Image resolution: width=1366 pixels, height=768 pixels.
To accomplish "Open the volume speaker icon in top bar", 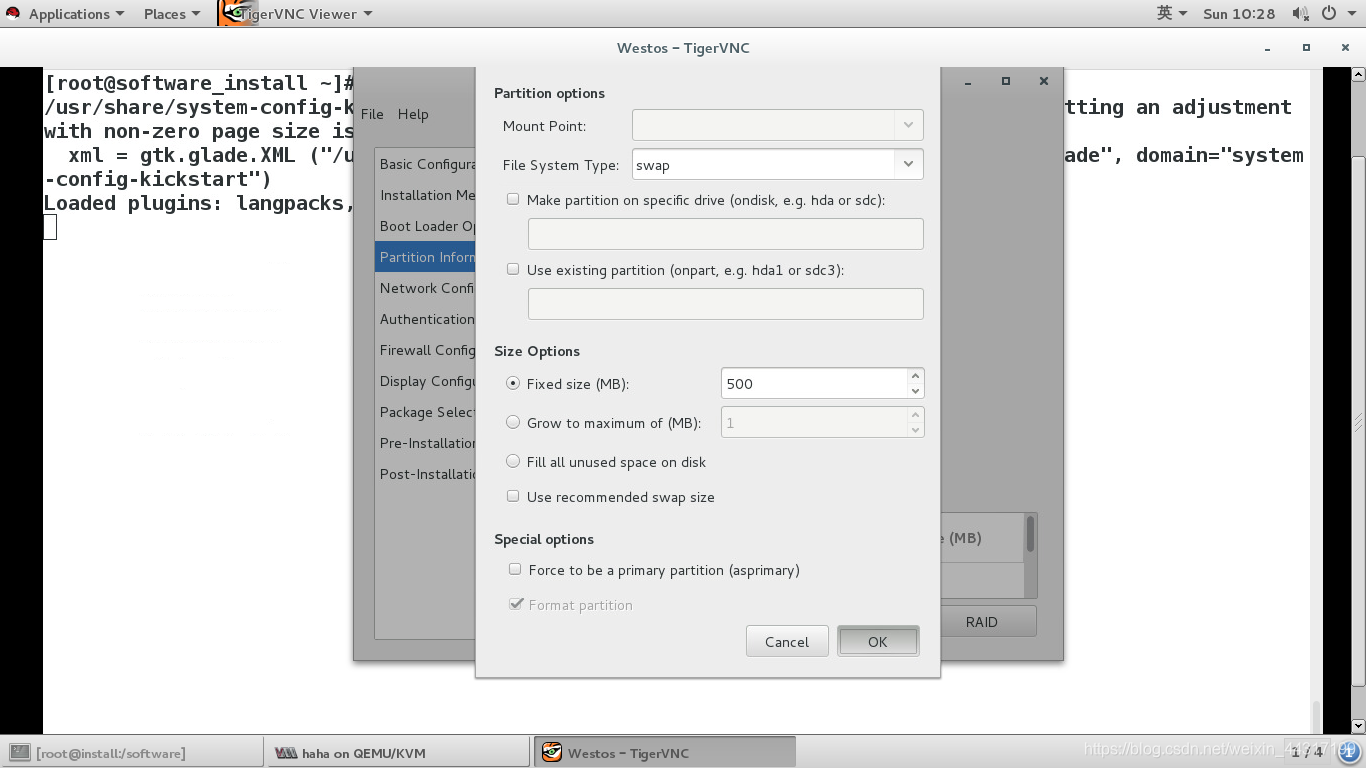I will 1300,13.
